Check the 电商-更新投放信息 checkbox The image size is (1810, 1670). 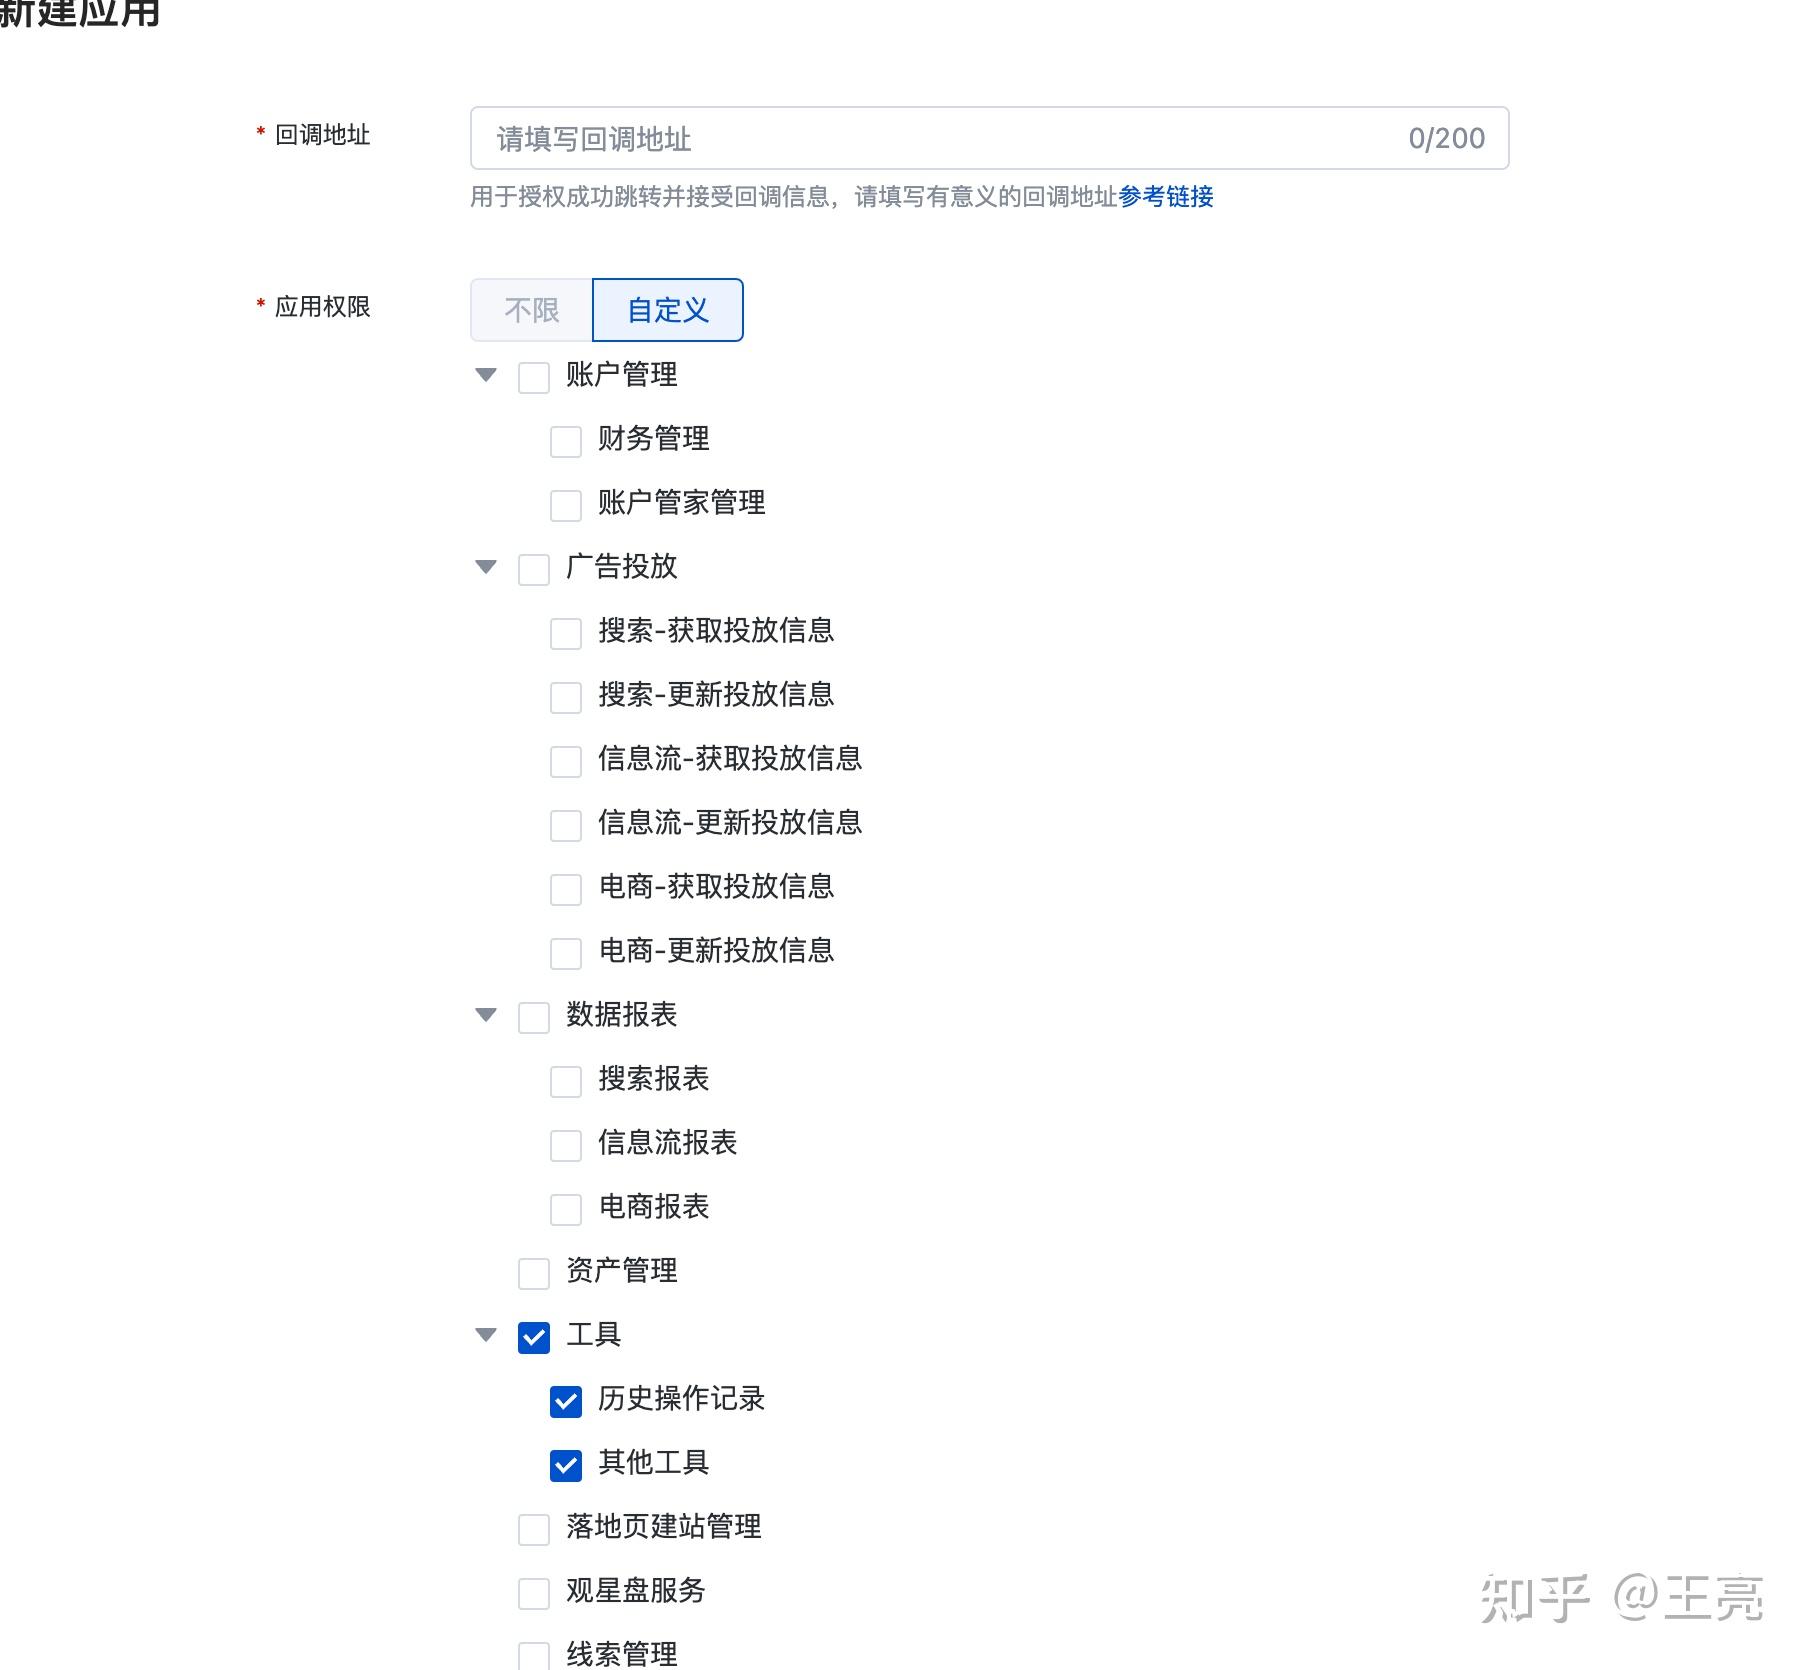(x=566, y=954)
